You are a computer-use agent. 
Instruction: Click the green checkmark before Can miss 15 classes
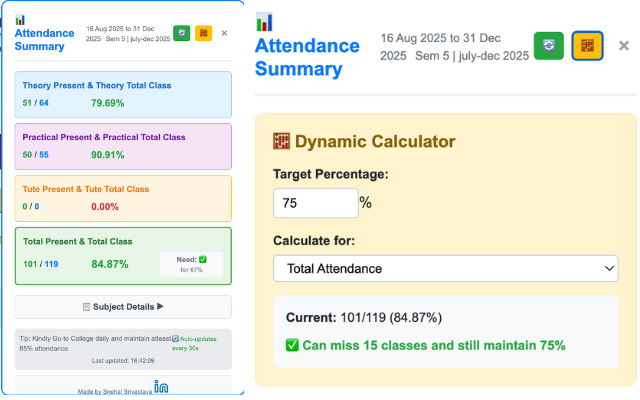[292, 346]
